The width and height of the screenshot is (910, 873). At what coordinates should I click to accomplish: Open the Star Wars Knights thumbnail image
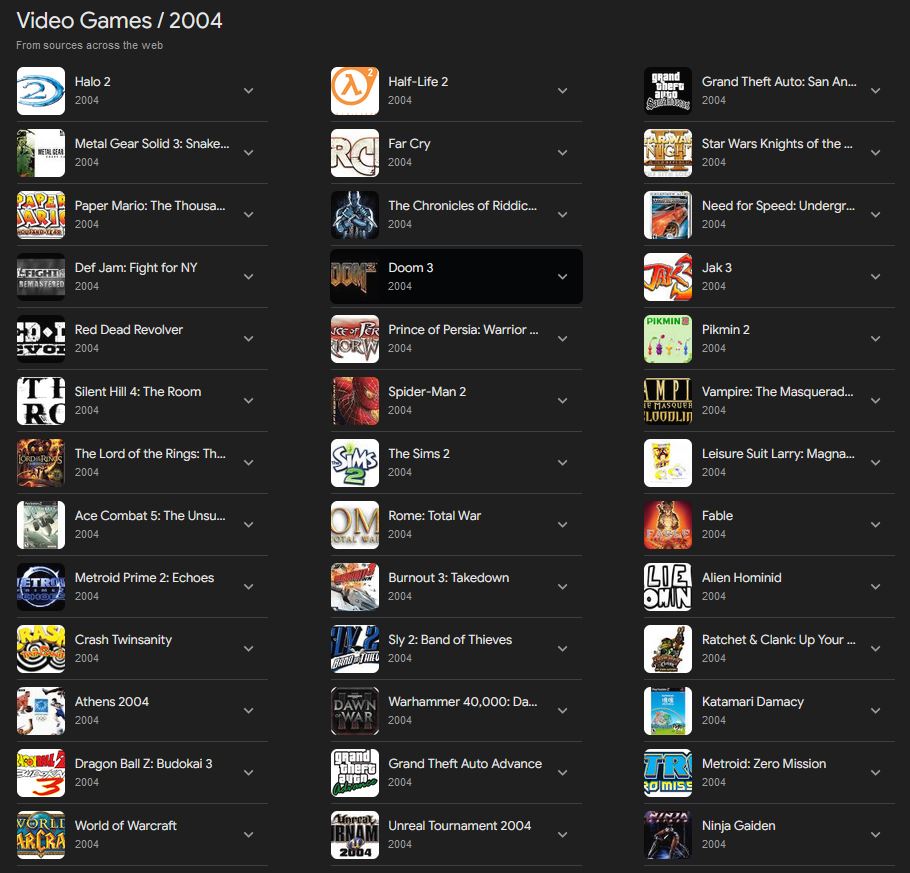pos(668,153)
